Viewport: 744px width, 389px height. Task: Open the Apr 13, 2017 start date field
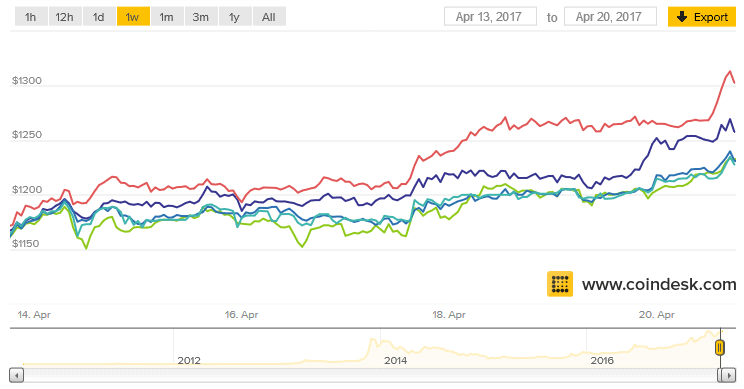pyautogui.click(x=490, y=17)
